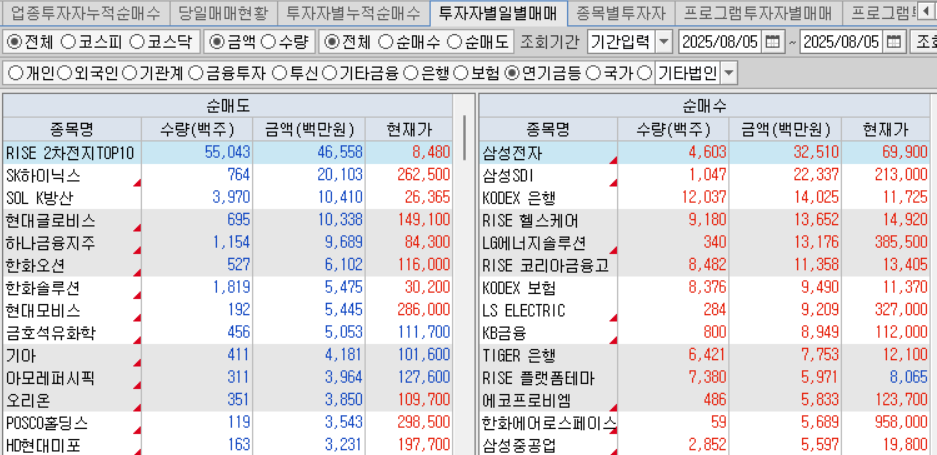Screen dimensions: 937x455
Task: Select 하나금융지주 row
Action: coord(228,243)
